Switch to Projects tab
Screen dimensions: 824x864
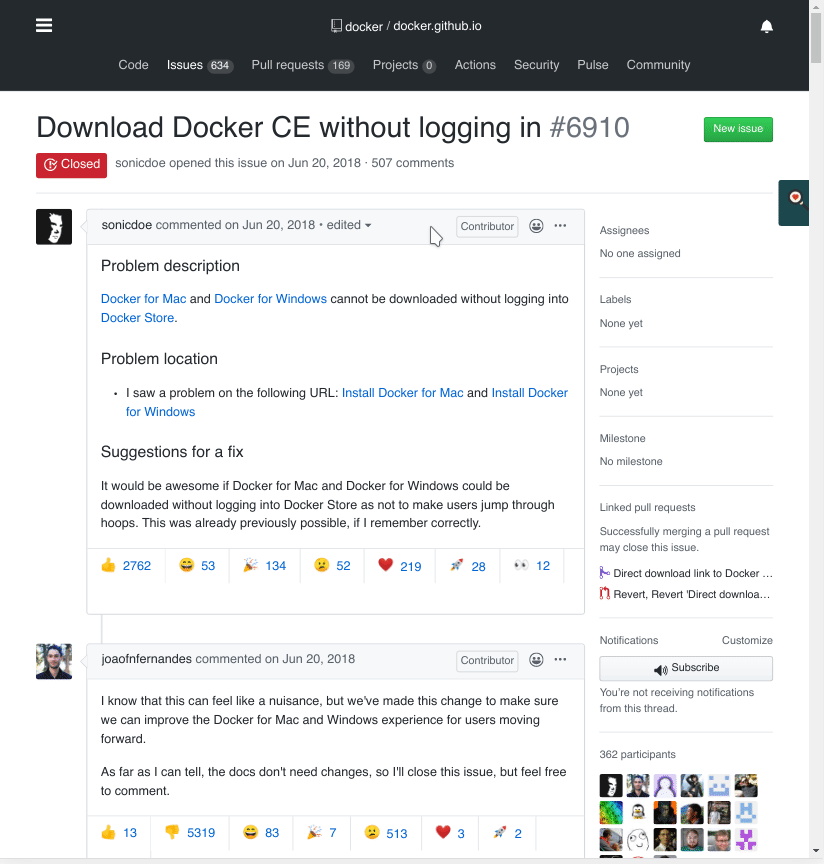coord(404,65)
